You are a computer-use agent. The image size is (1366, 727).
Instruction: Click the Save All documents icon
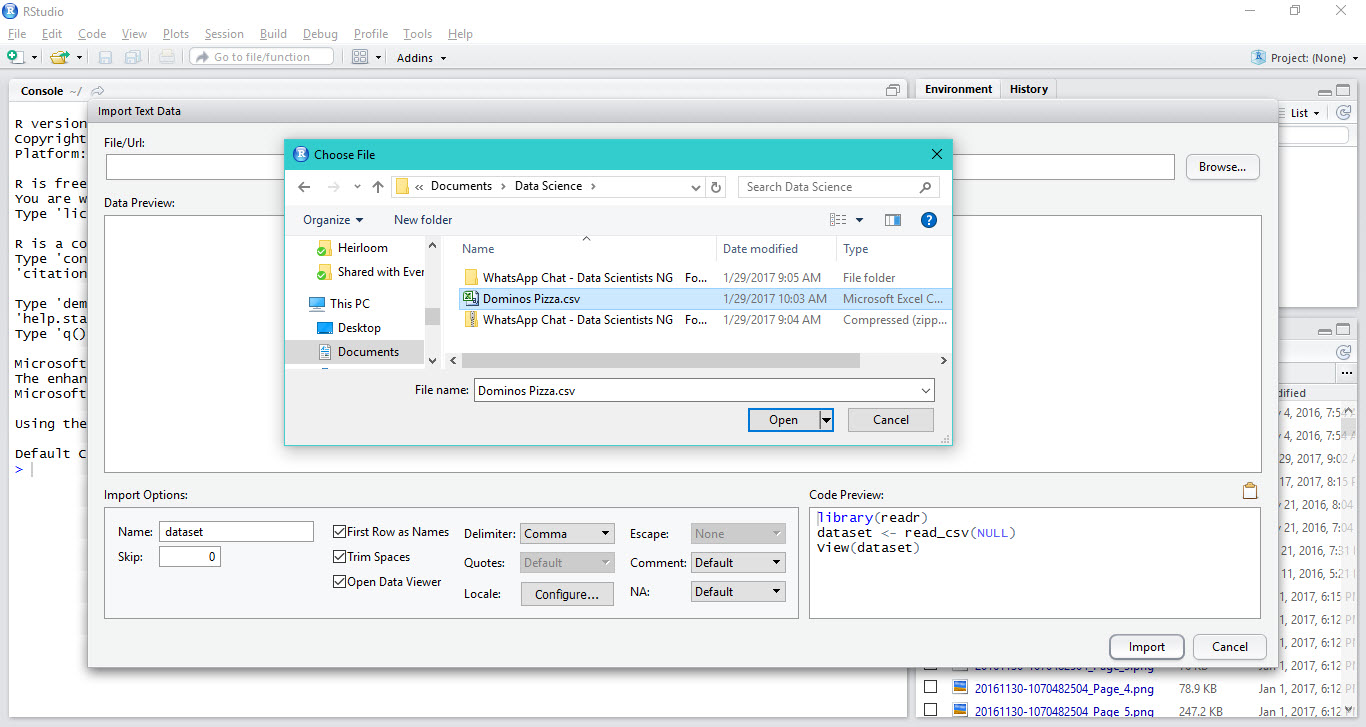132,57
